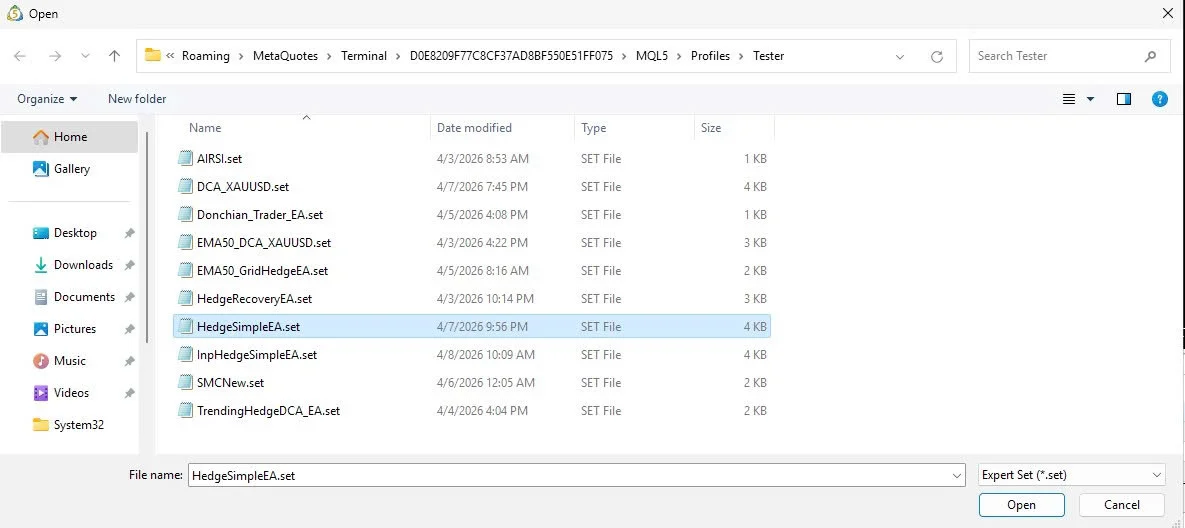Image resolution: width=1185 pixels, height=528 pixels.
Task: Click the search magnifier icon
Action: tap(1150, 56)
